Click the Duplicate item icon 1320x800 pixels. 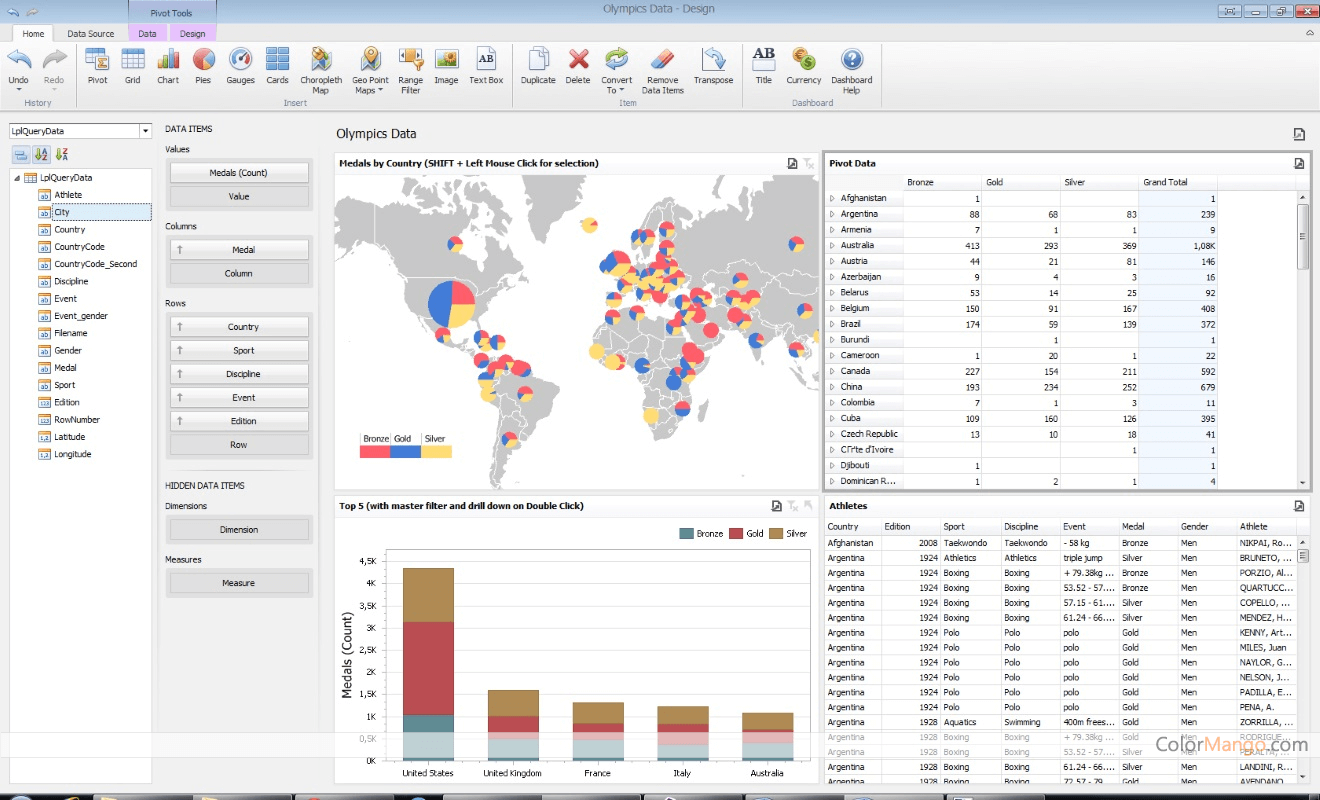tap(538, 65)
